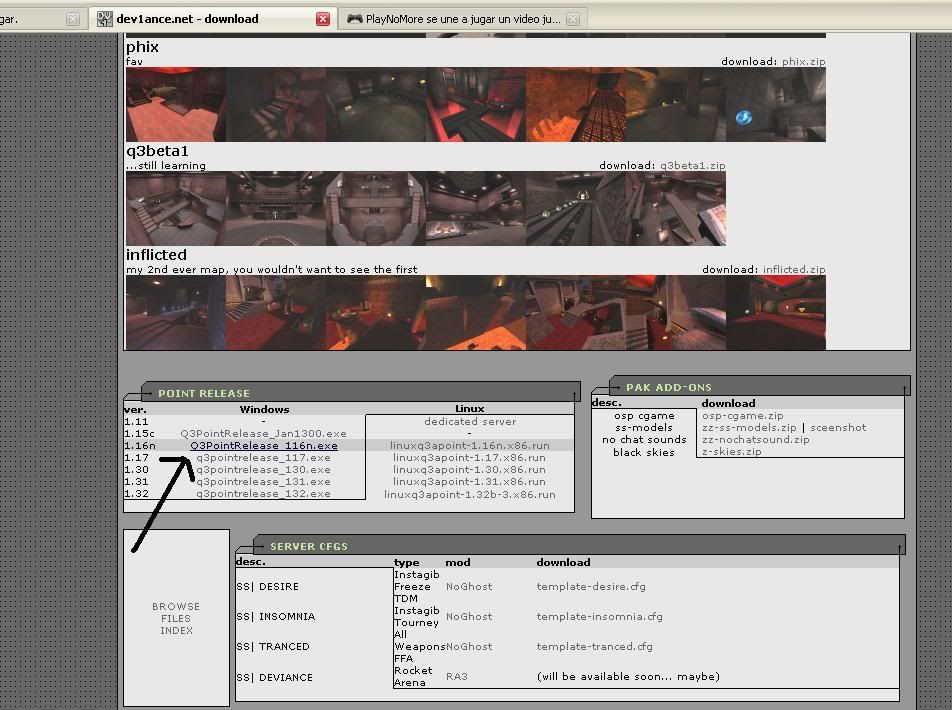
Task: Click the RA3 mod for SS| DEVIANCE
Action: (457, 677)
